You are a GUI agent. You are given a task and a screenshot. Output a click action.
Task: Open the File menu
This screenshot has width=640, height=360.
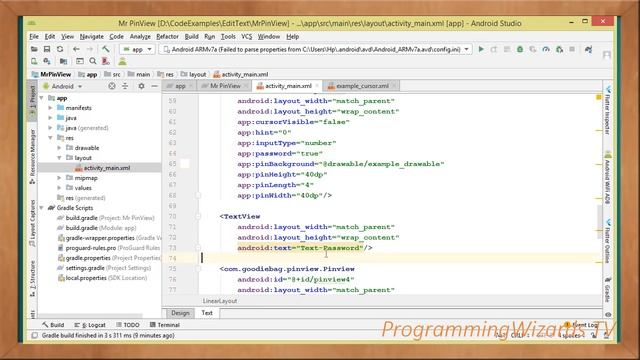point(34,36)
